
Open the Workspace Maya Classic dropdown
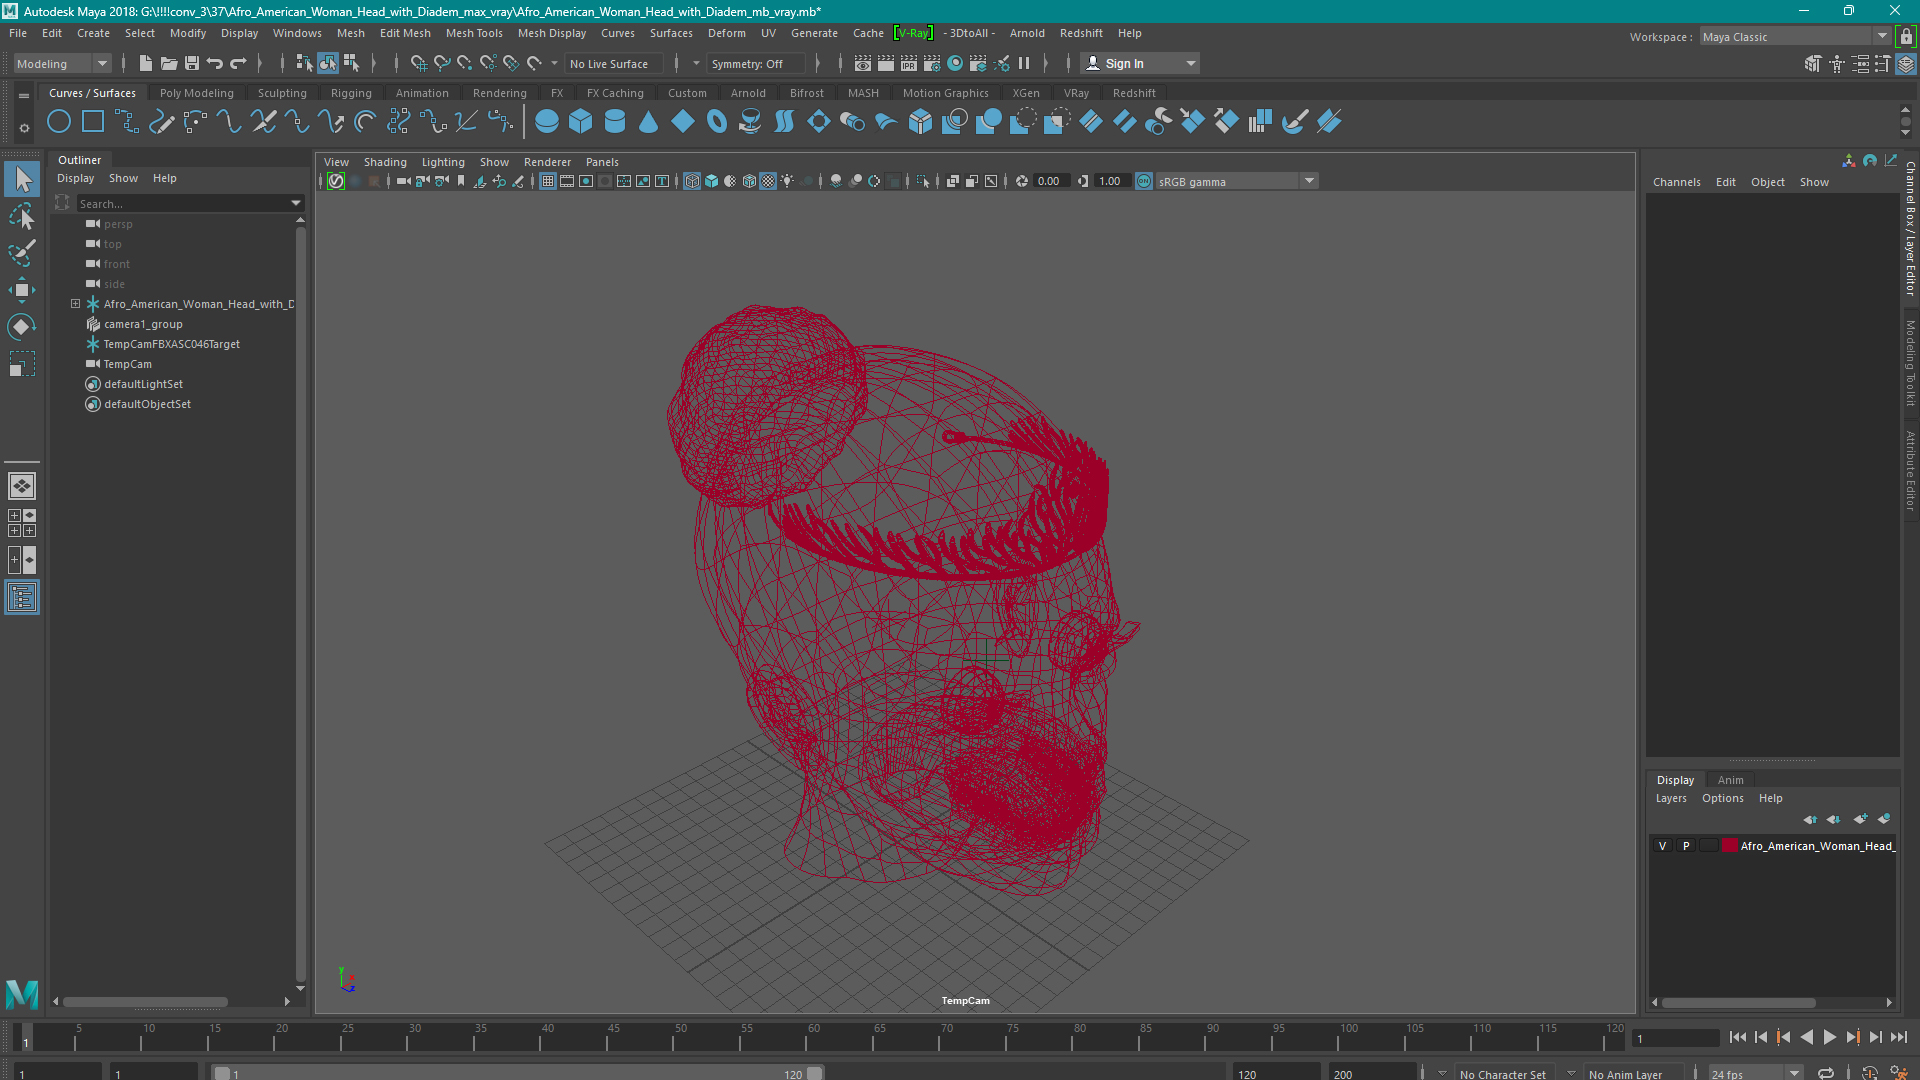click(x=1794, y=37)
